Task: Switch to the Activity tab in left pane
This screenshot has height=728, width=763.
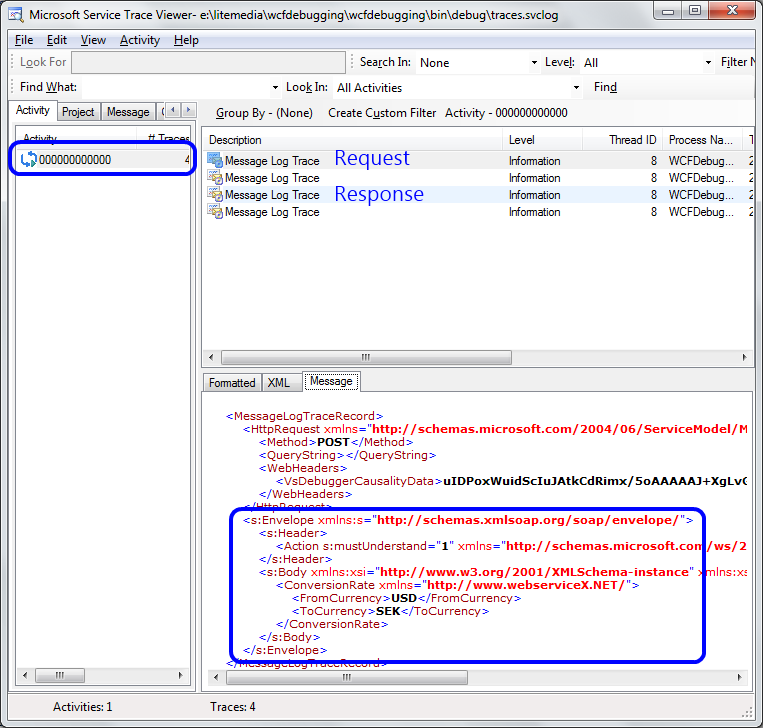Action: 33,110
